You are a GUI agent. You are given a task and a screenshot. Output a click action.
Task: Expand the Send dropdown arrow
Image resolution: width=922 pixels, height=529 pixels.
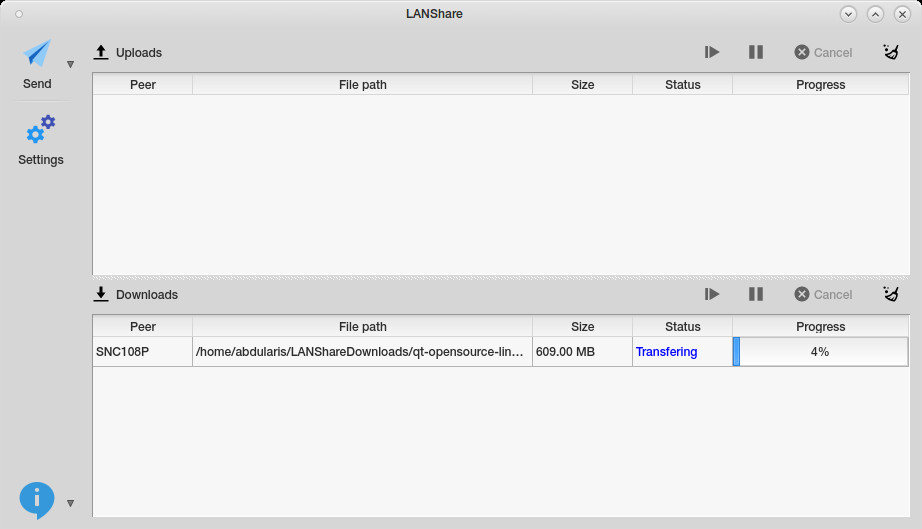click(71, 65)
